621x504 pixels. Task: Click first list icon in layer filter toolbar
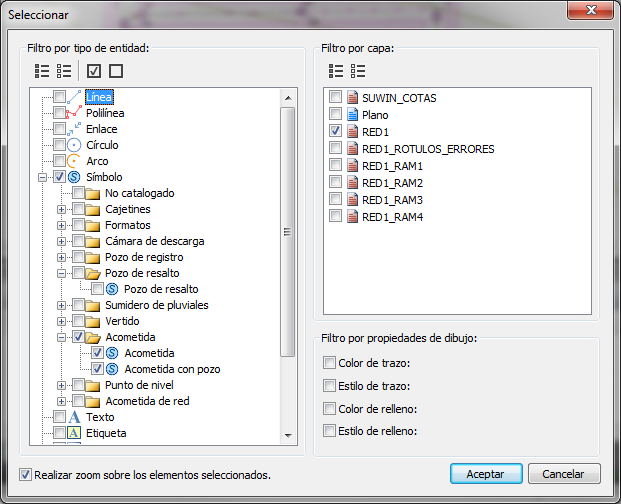pos(336,71)
